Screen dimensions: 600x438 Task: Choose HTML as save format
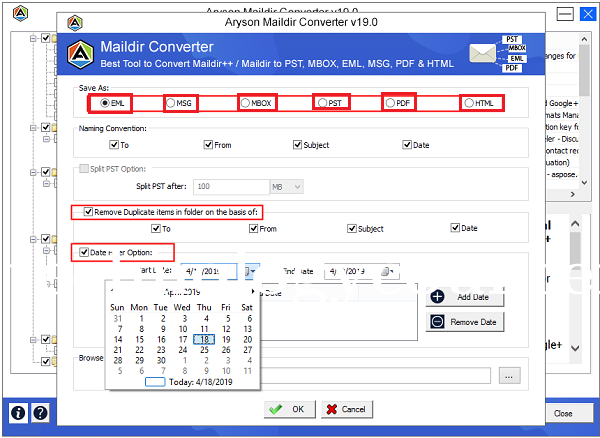coord(469,103)
